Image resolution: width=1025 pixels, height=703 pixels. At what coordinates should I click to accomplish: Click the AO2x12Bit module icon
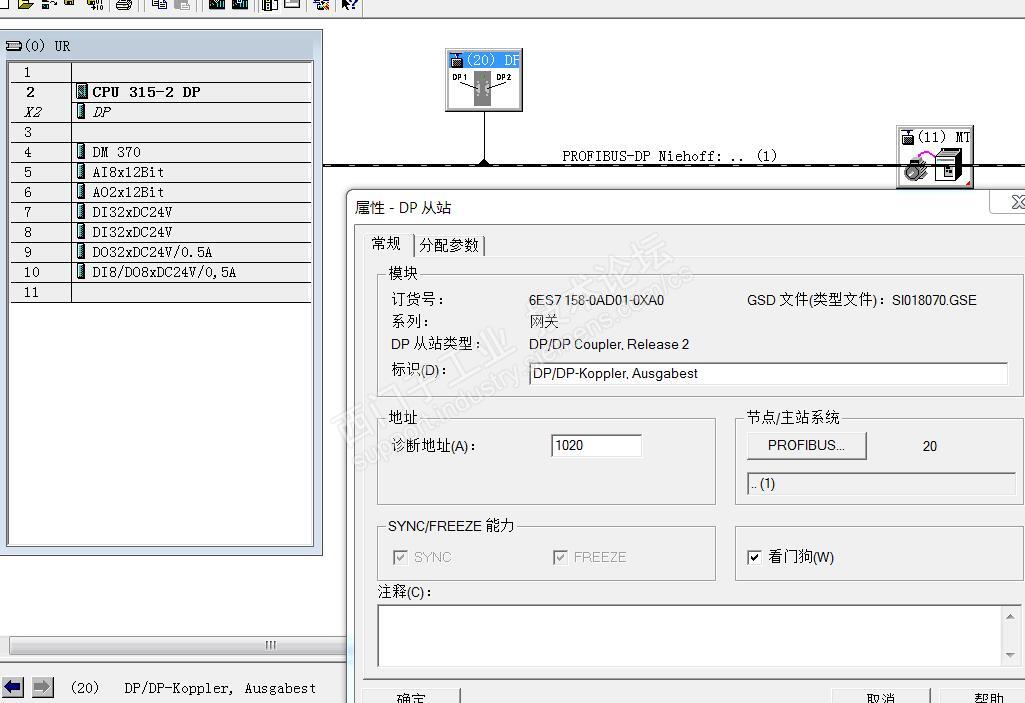81,192
